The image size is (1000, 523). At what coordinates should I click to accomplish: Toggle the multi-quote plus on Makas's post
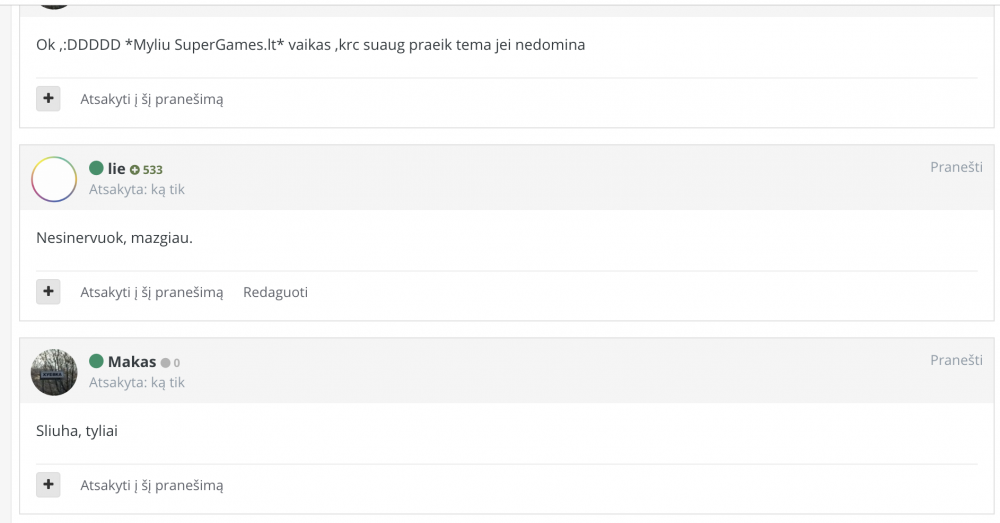48,485
